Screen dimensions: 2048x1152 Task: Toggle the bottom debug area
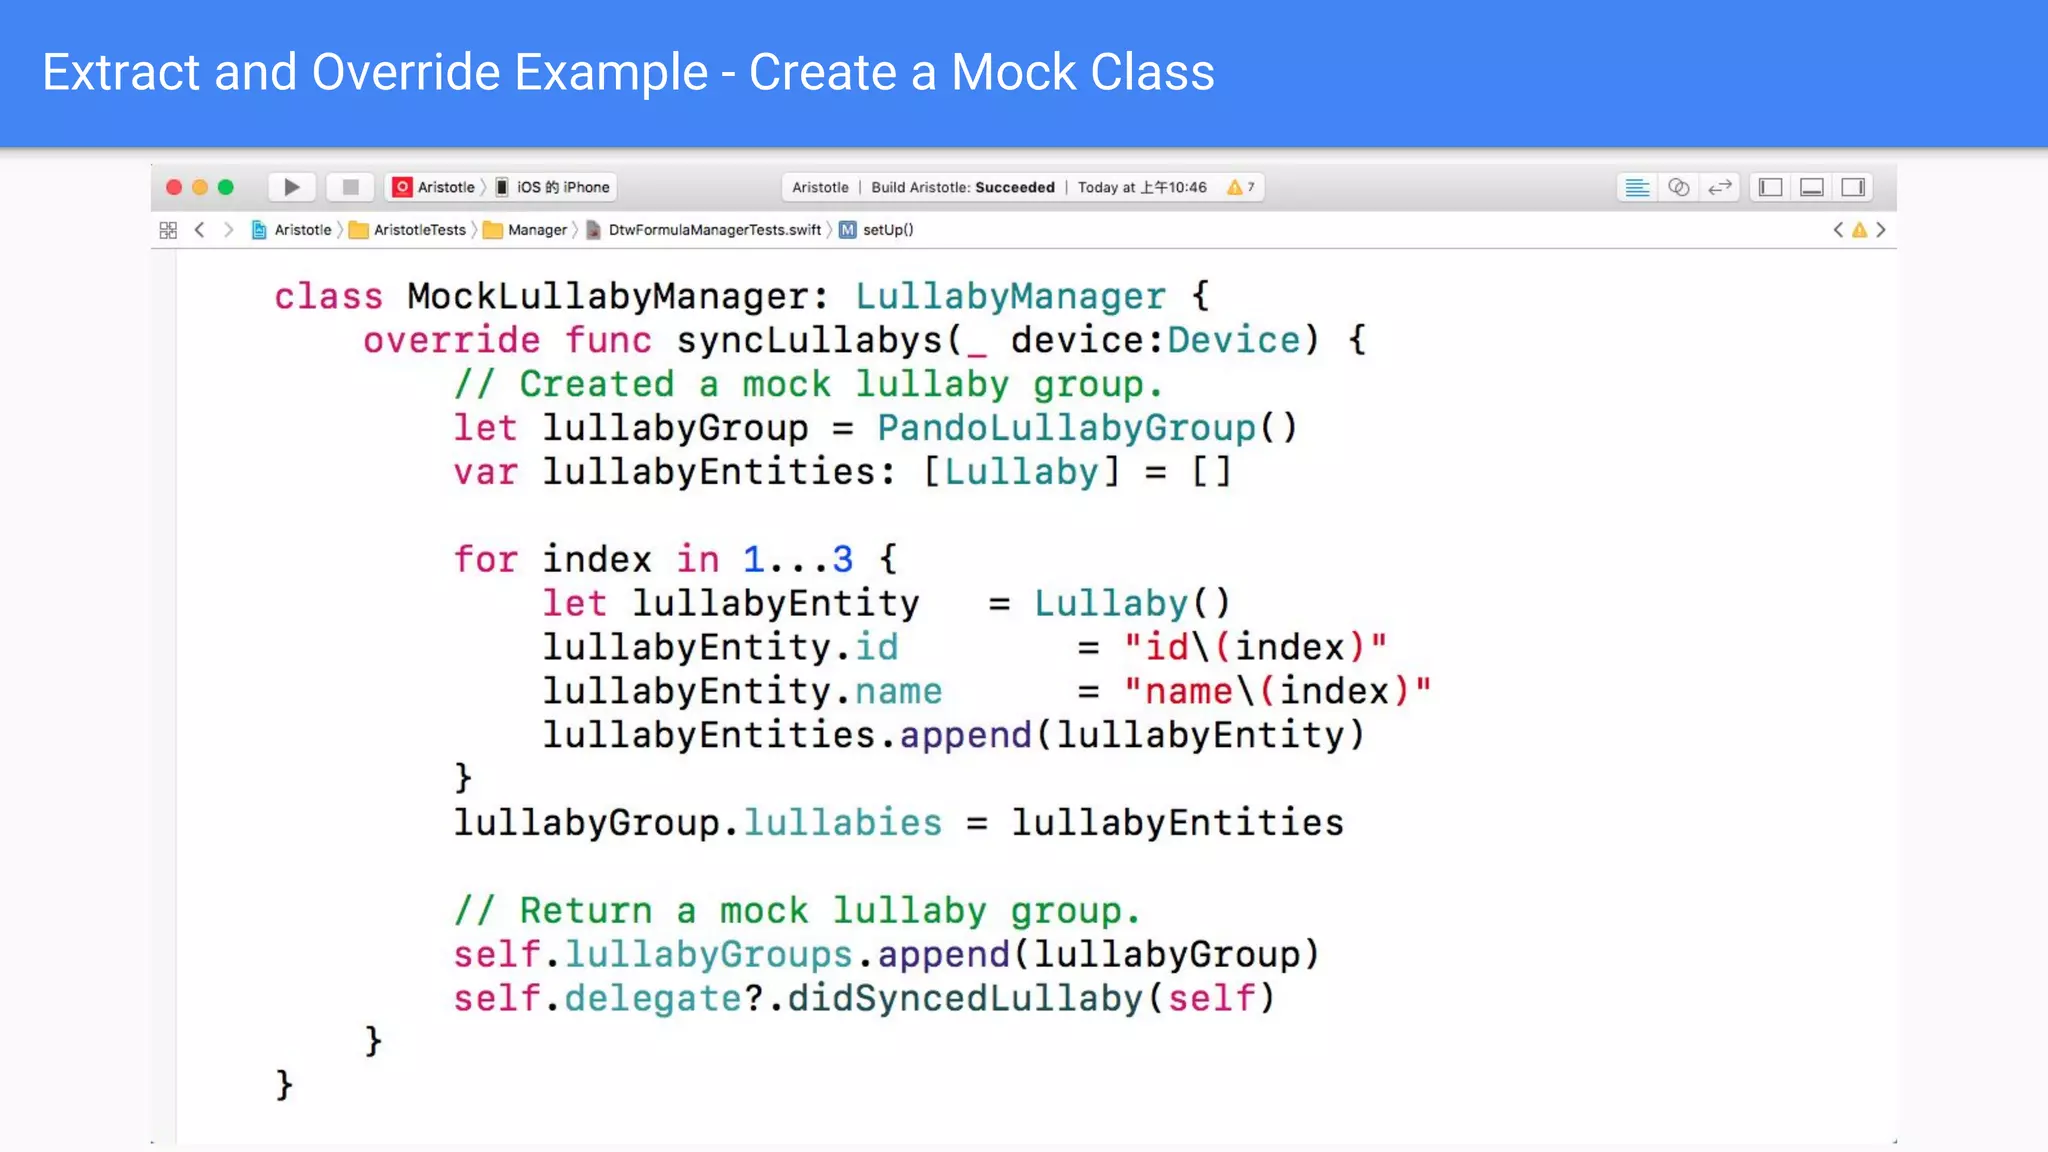pyautogui.click(x=1812, y=187)
